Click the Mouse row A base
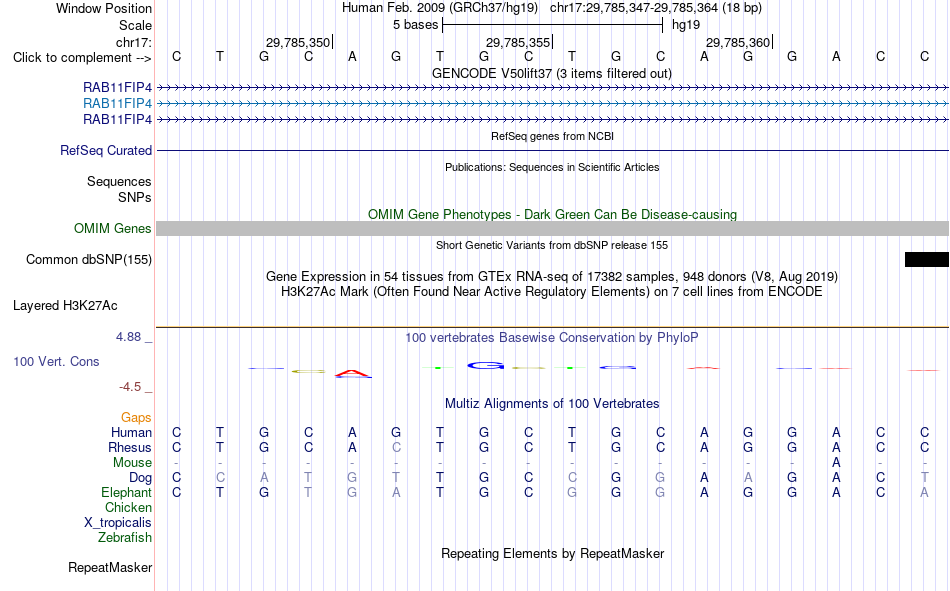 click(x=836, y=462)
